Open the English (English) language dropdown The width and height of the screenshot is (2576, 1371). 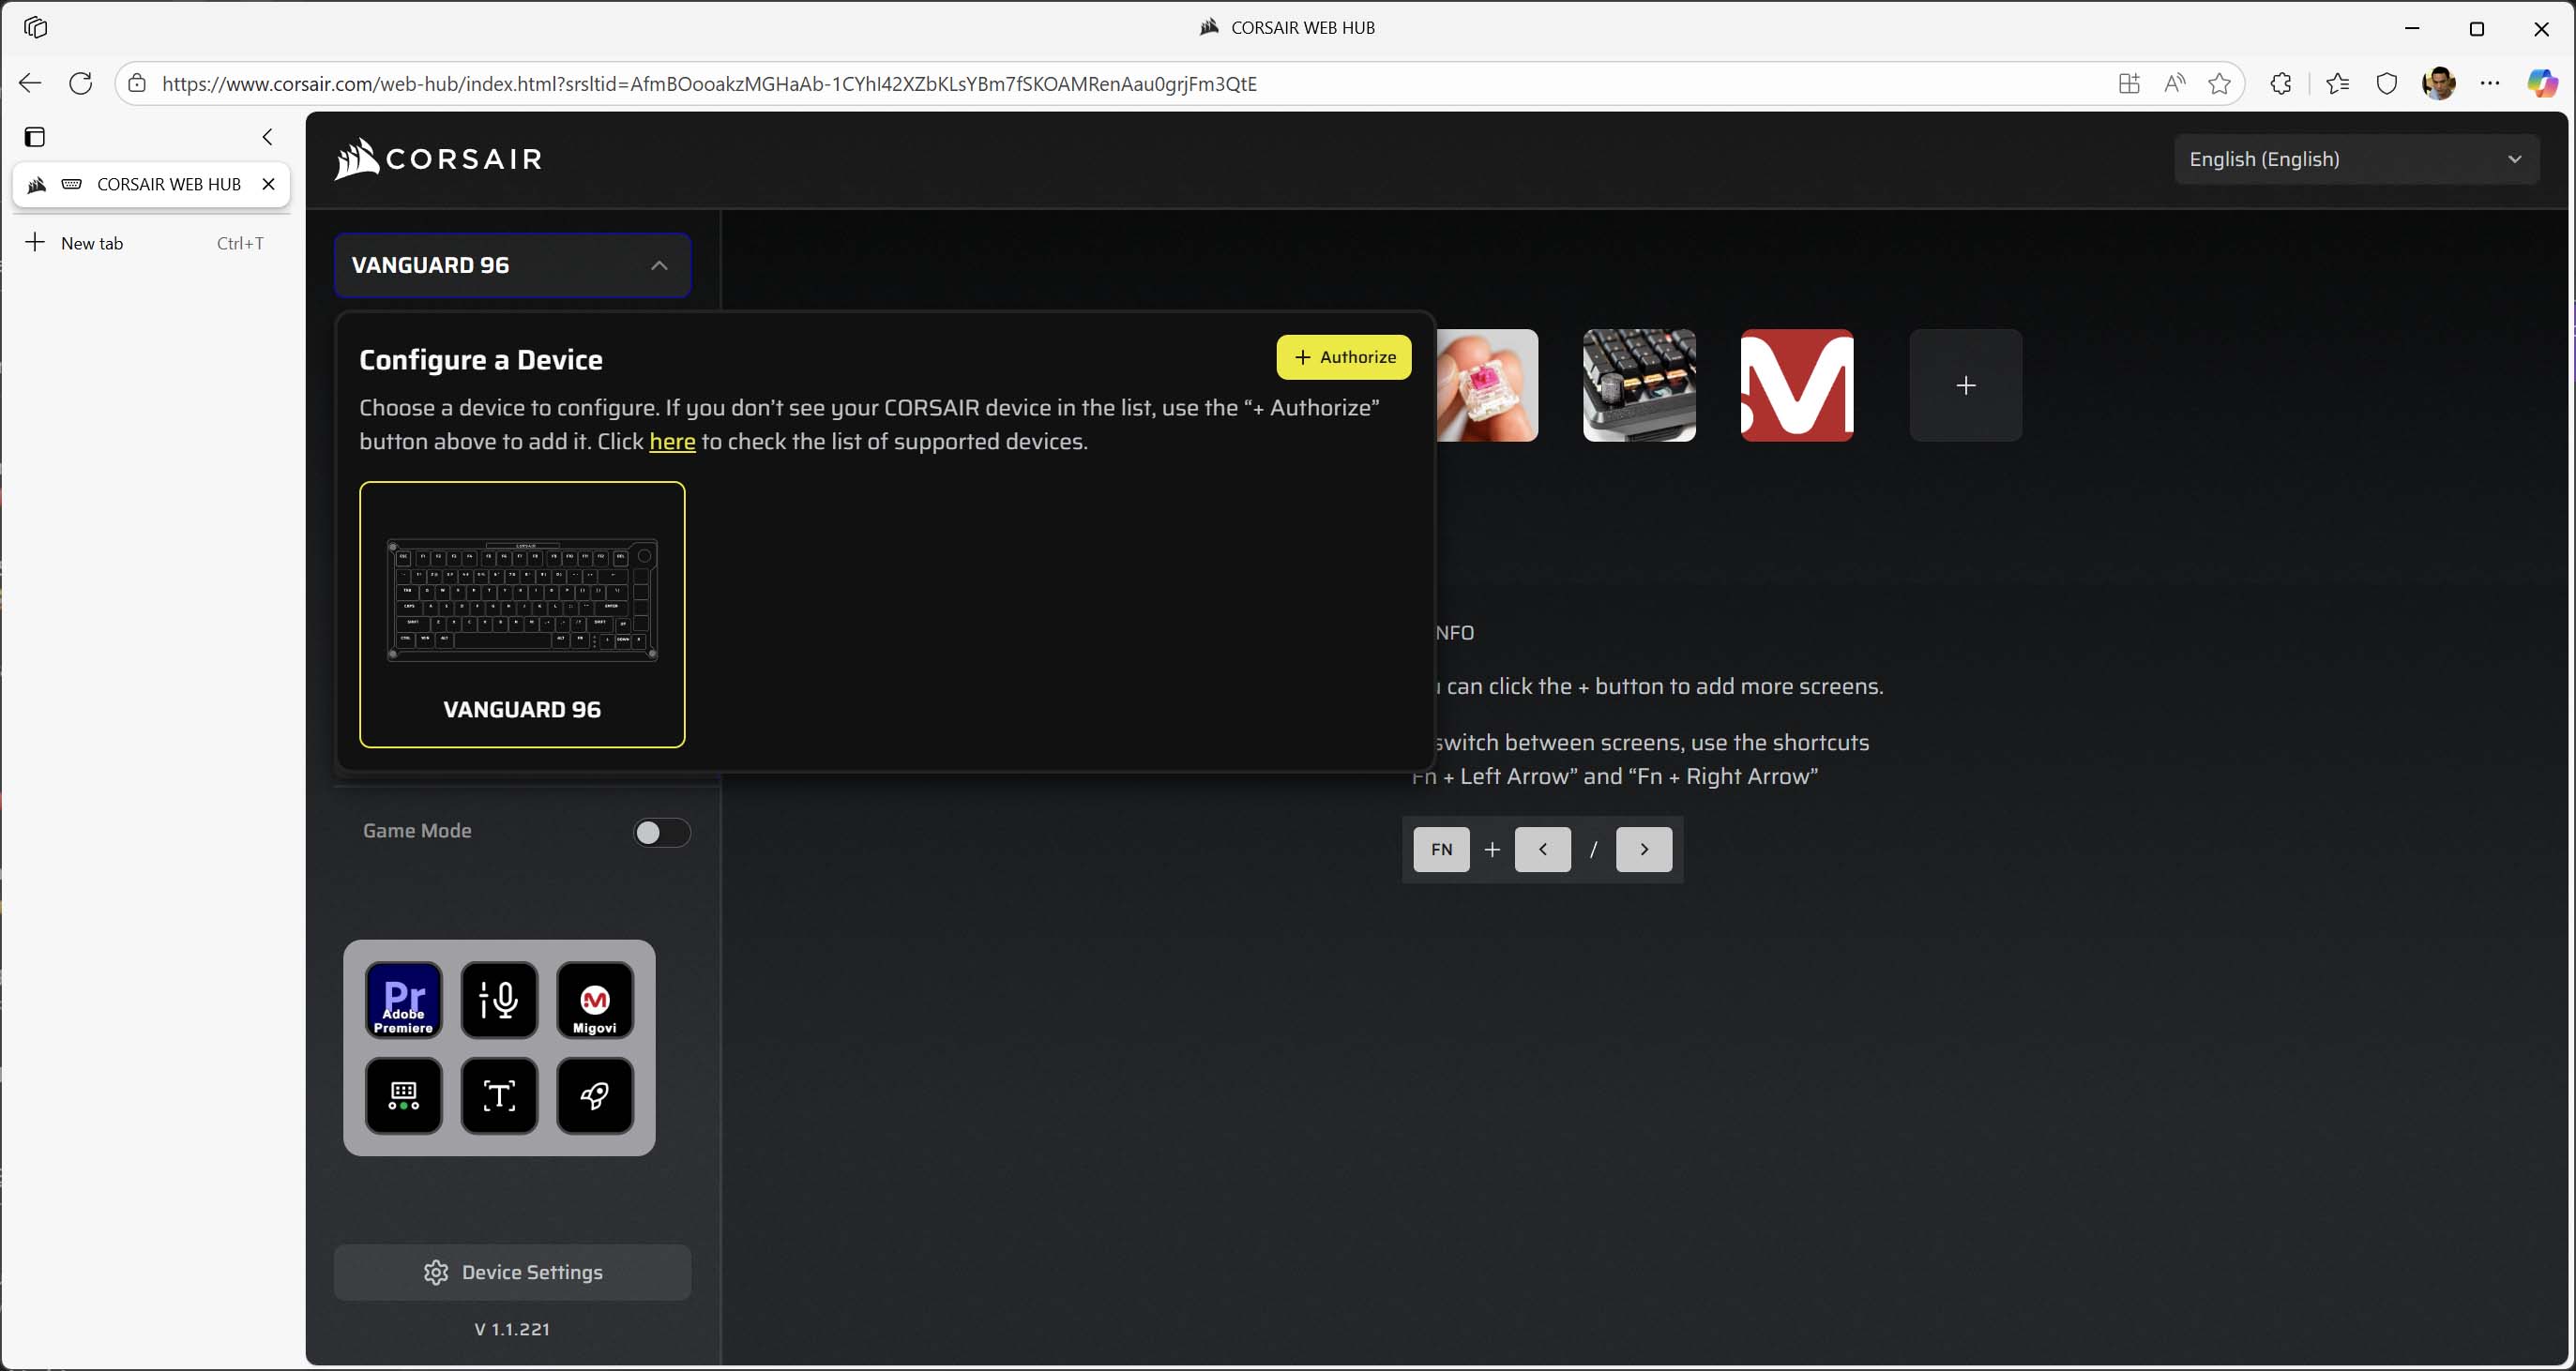click(x=2356, y=158)
